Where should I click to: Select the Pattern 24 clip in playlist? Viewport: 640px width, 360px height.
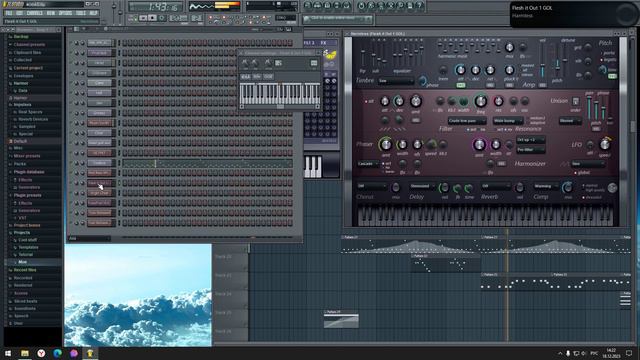coord(341,319)
